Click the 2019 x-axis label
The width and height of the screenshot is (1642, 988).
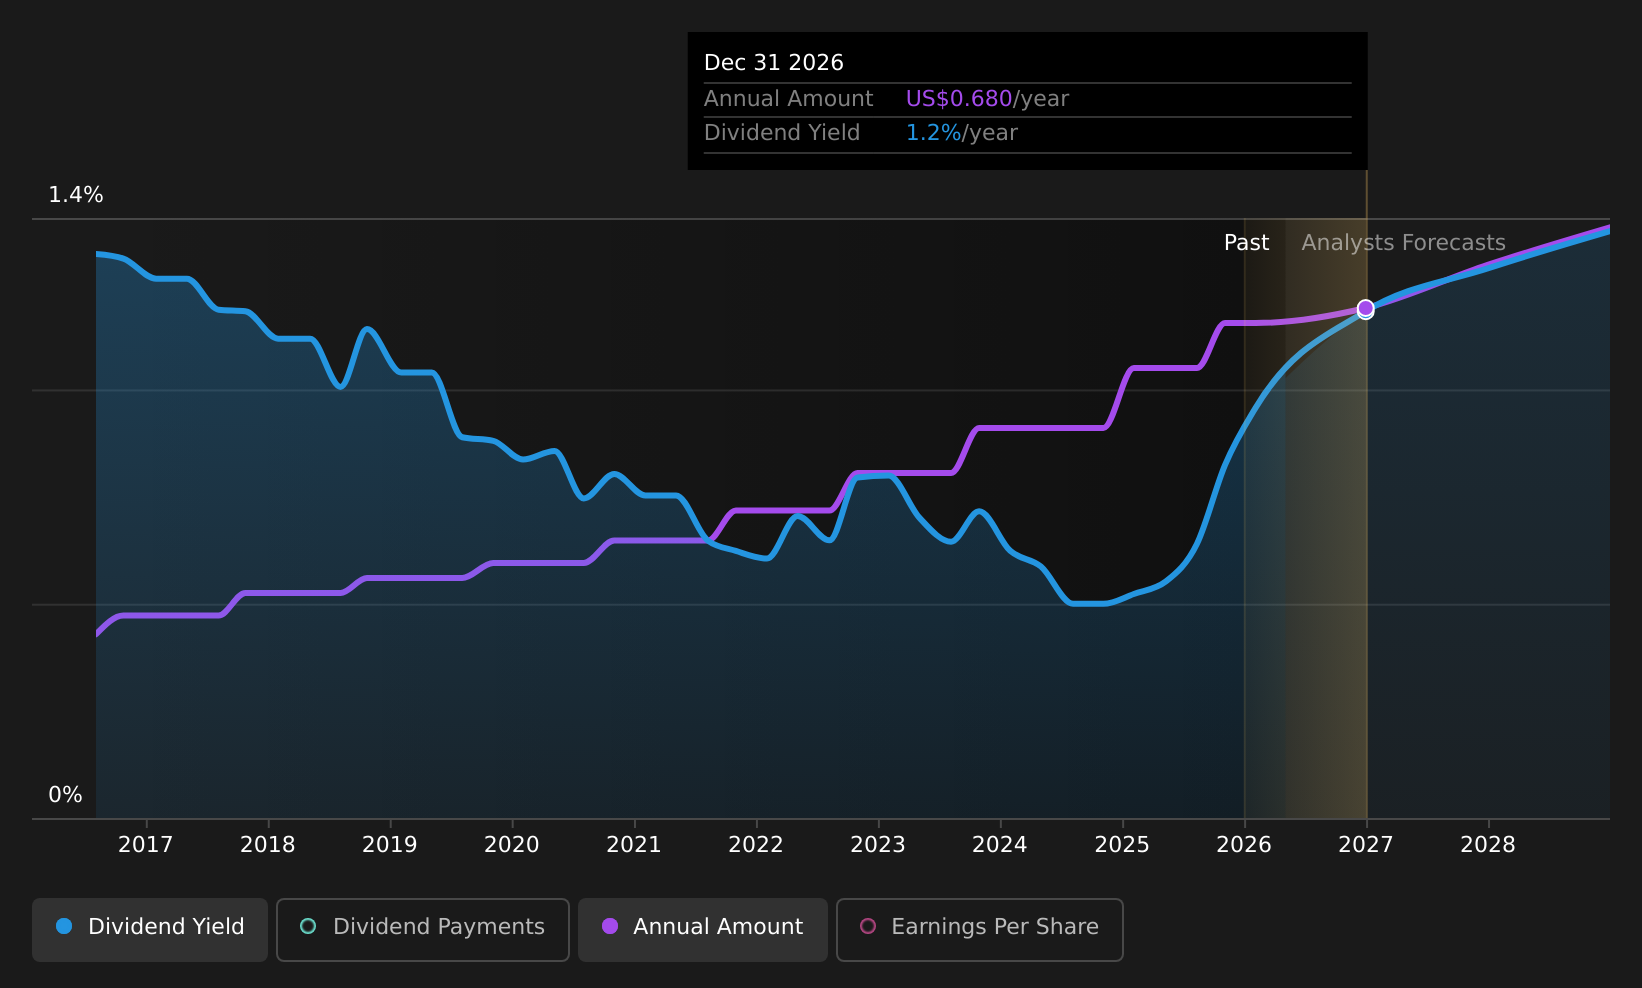[390, 845]
